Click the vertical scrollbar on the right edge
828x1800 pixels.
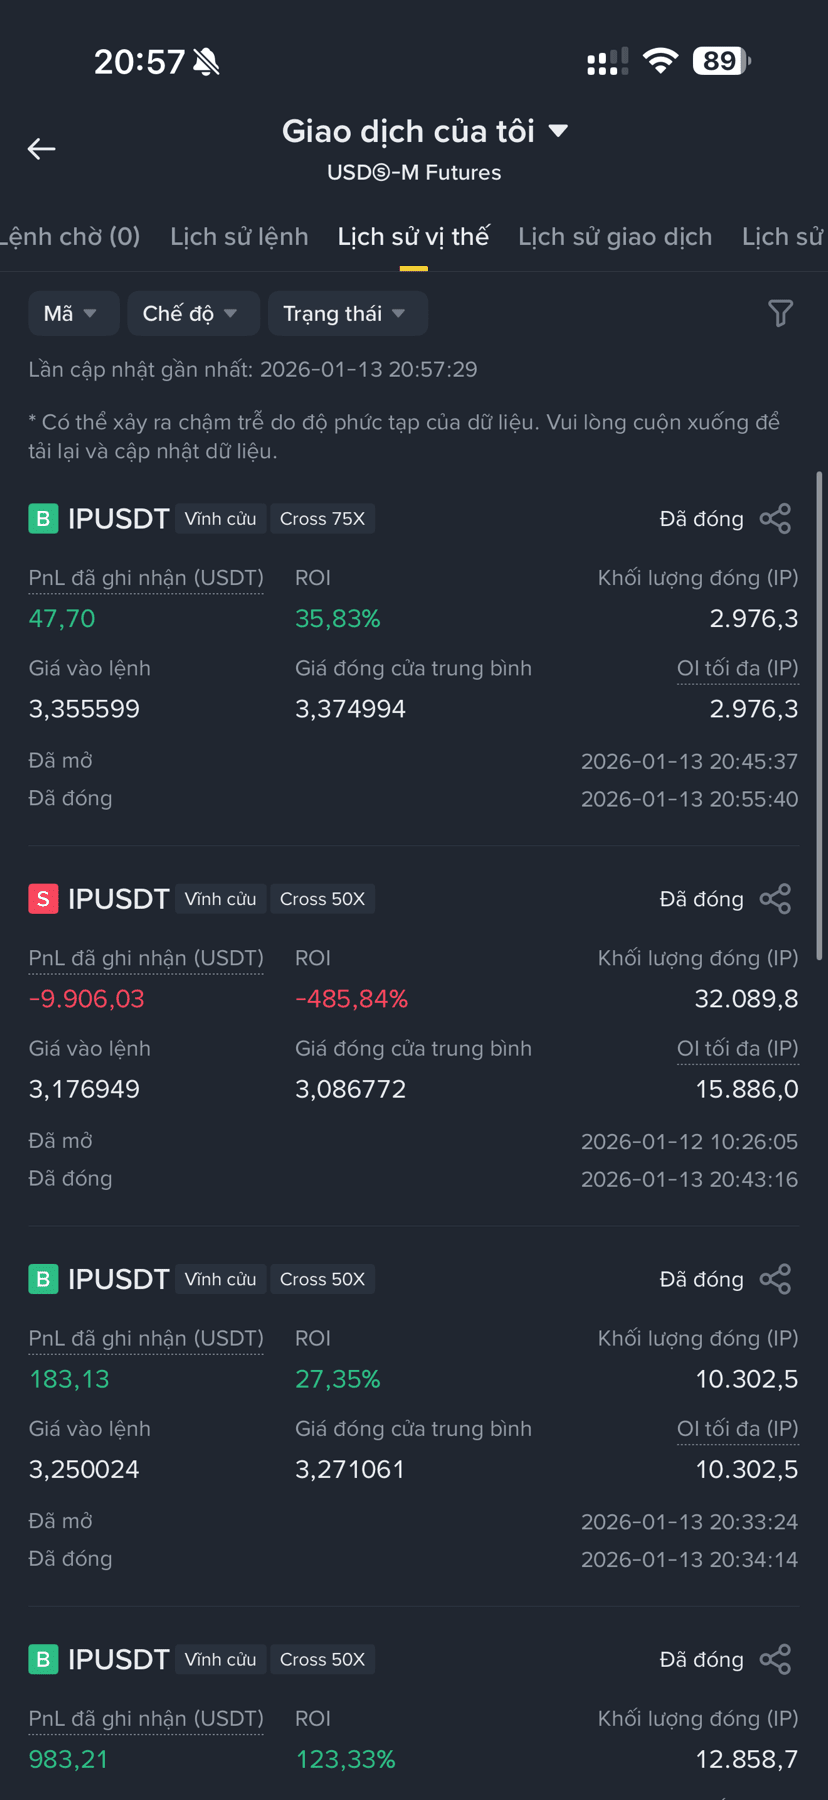[820, 715]
